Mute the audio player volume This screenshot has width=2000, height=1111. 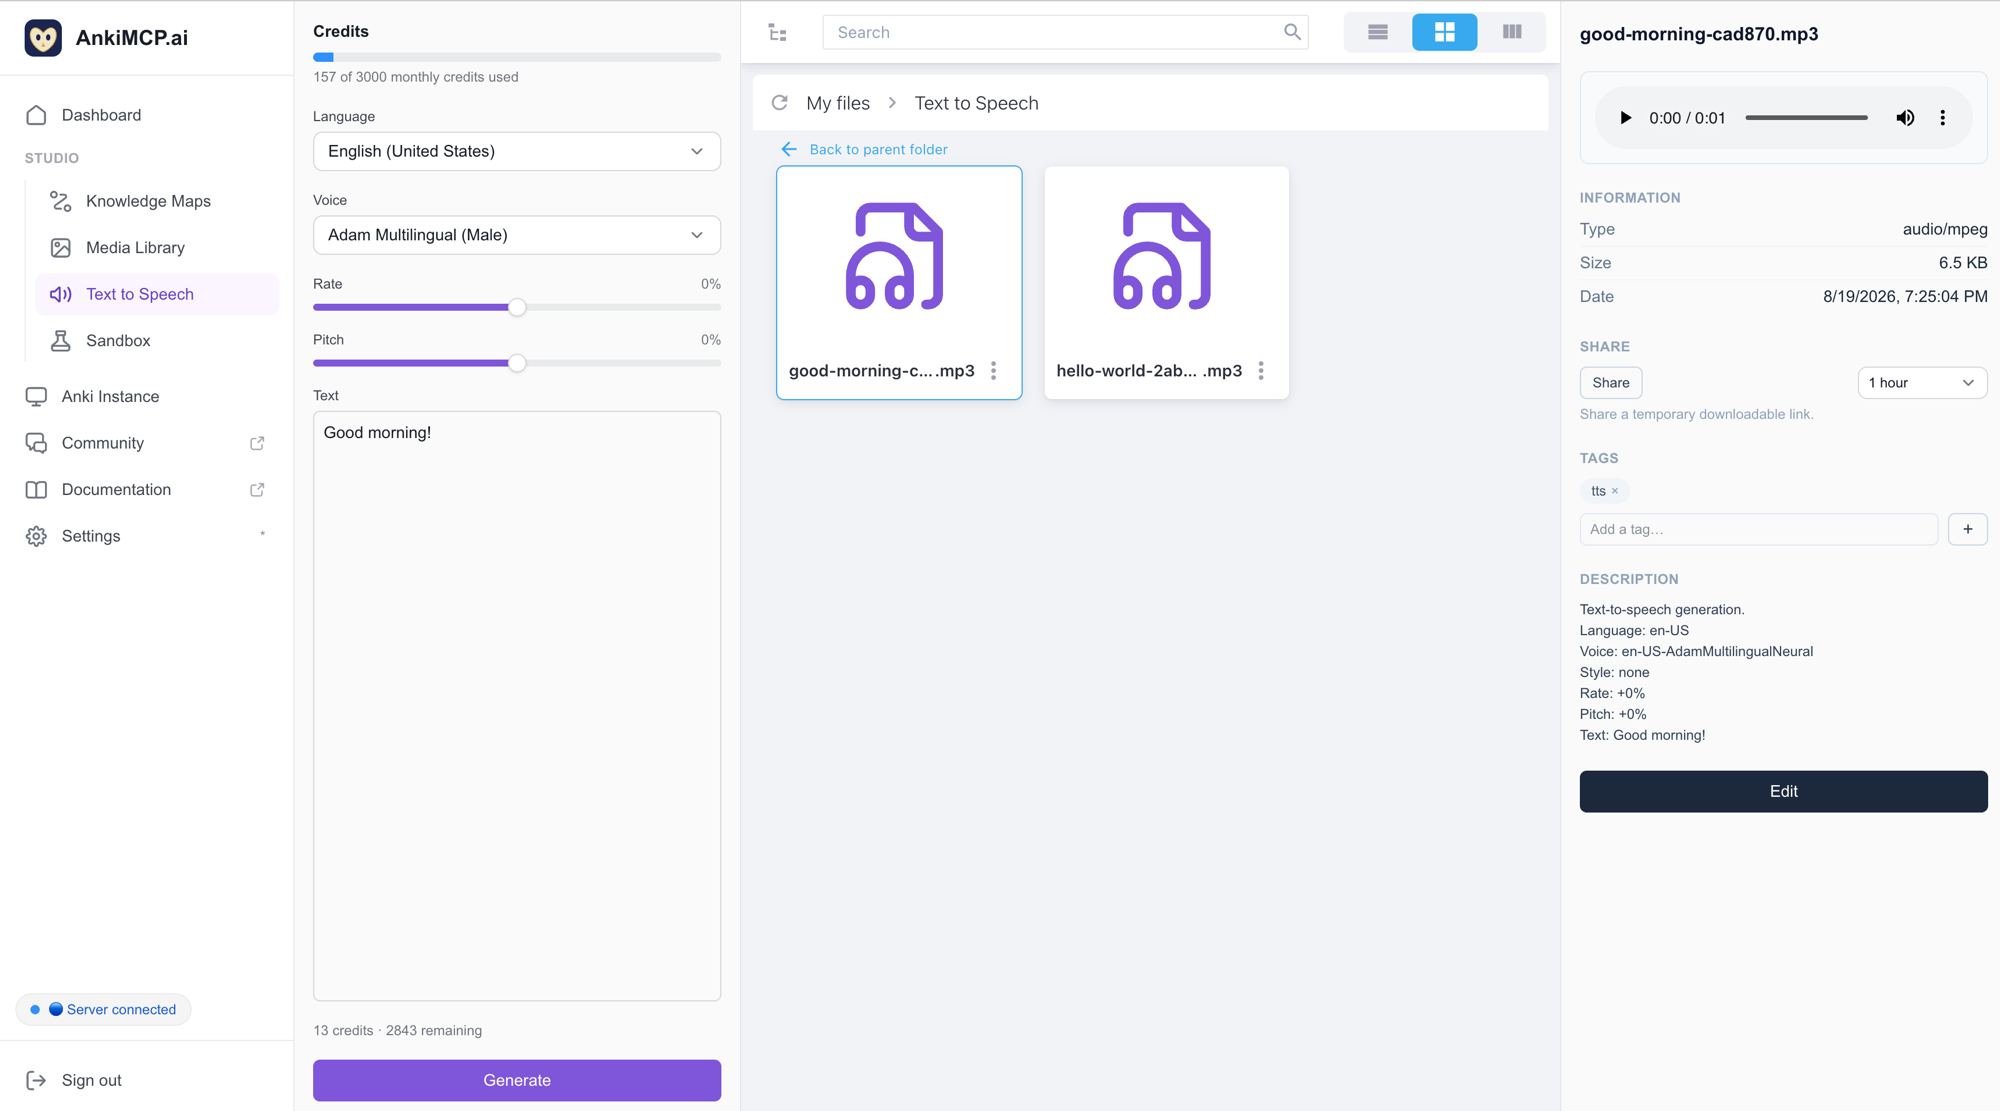1905,118
